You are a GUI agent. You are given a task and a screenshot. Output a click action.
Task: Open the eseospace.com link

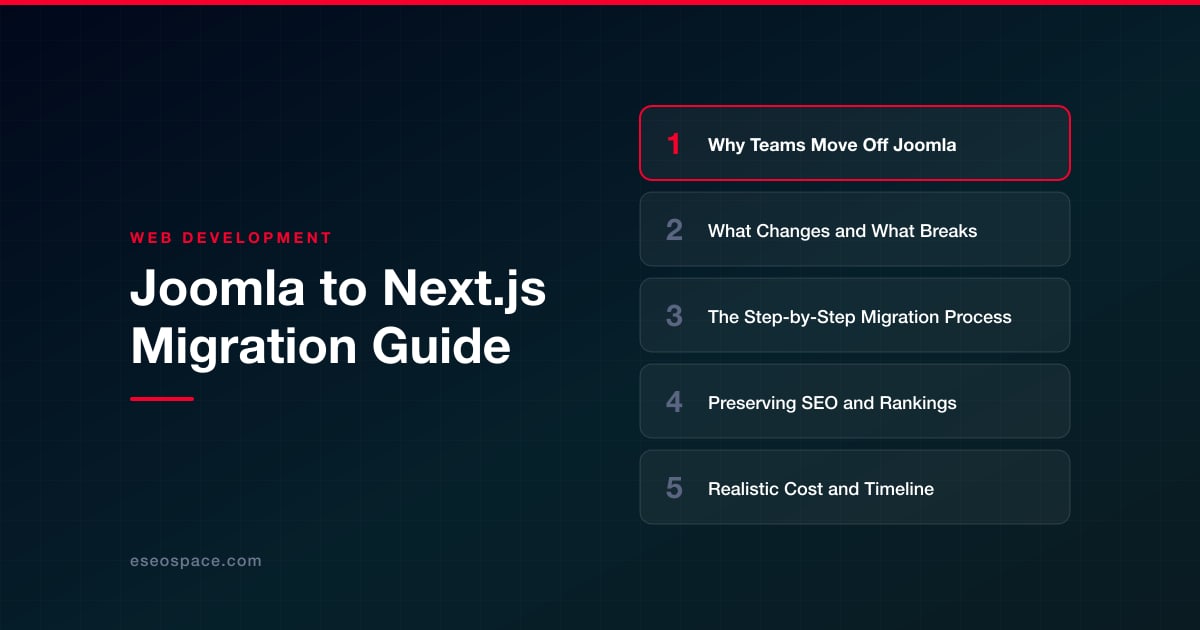(x=196, y=561)
